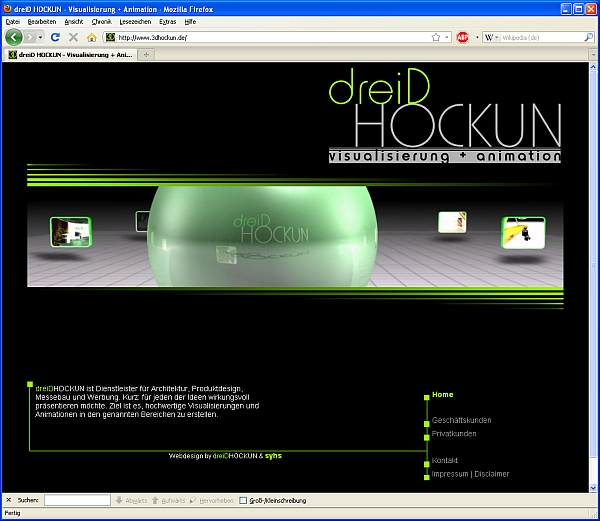Close the find bar with the X

(8, 500)
